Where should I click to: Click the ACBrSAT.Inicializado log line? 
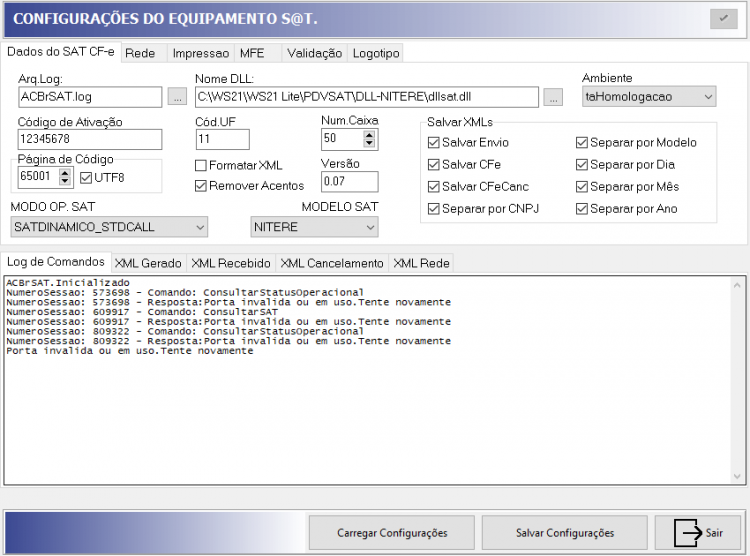pos(68,282)
